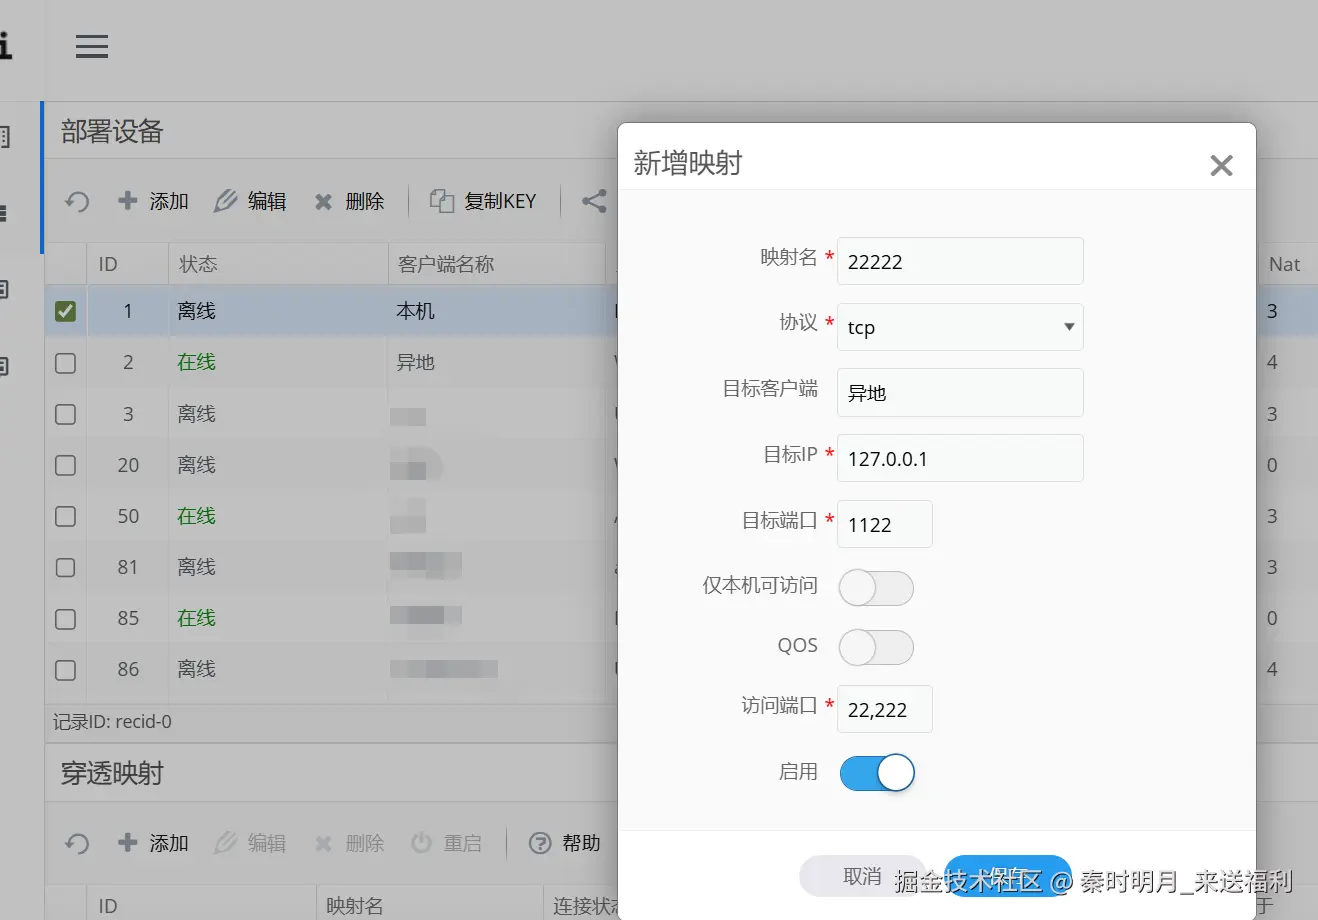
Task: Click the 访问端口 field showing 22,222
Action: pyautogui.click(x=885, y=709)
